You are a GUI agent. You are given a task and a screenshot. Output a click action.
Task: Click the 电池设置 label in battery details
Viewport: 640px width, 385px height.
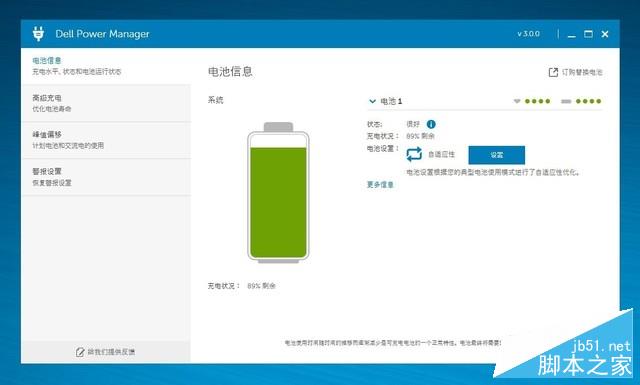[x=383, y=149]
